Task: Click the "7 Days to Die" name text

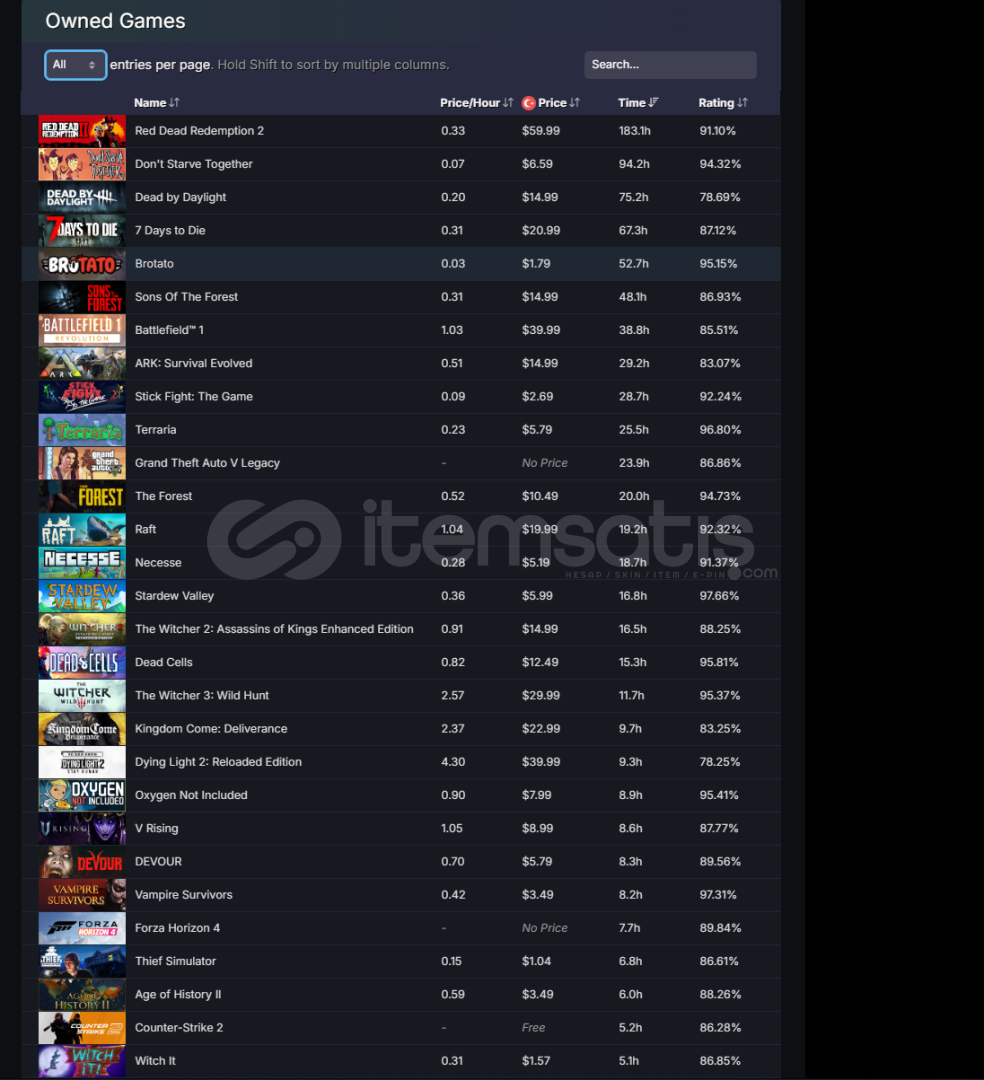Action: [x=170, y=231]
